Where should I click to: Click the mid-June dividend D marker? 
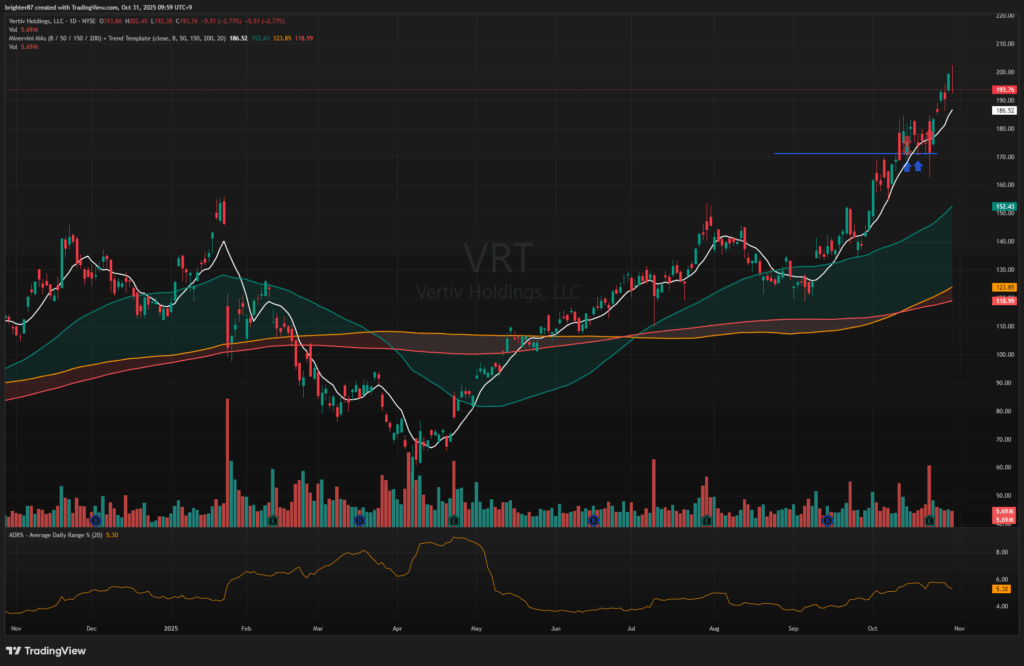tap(593, 521)
